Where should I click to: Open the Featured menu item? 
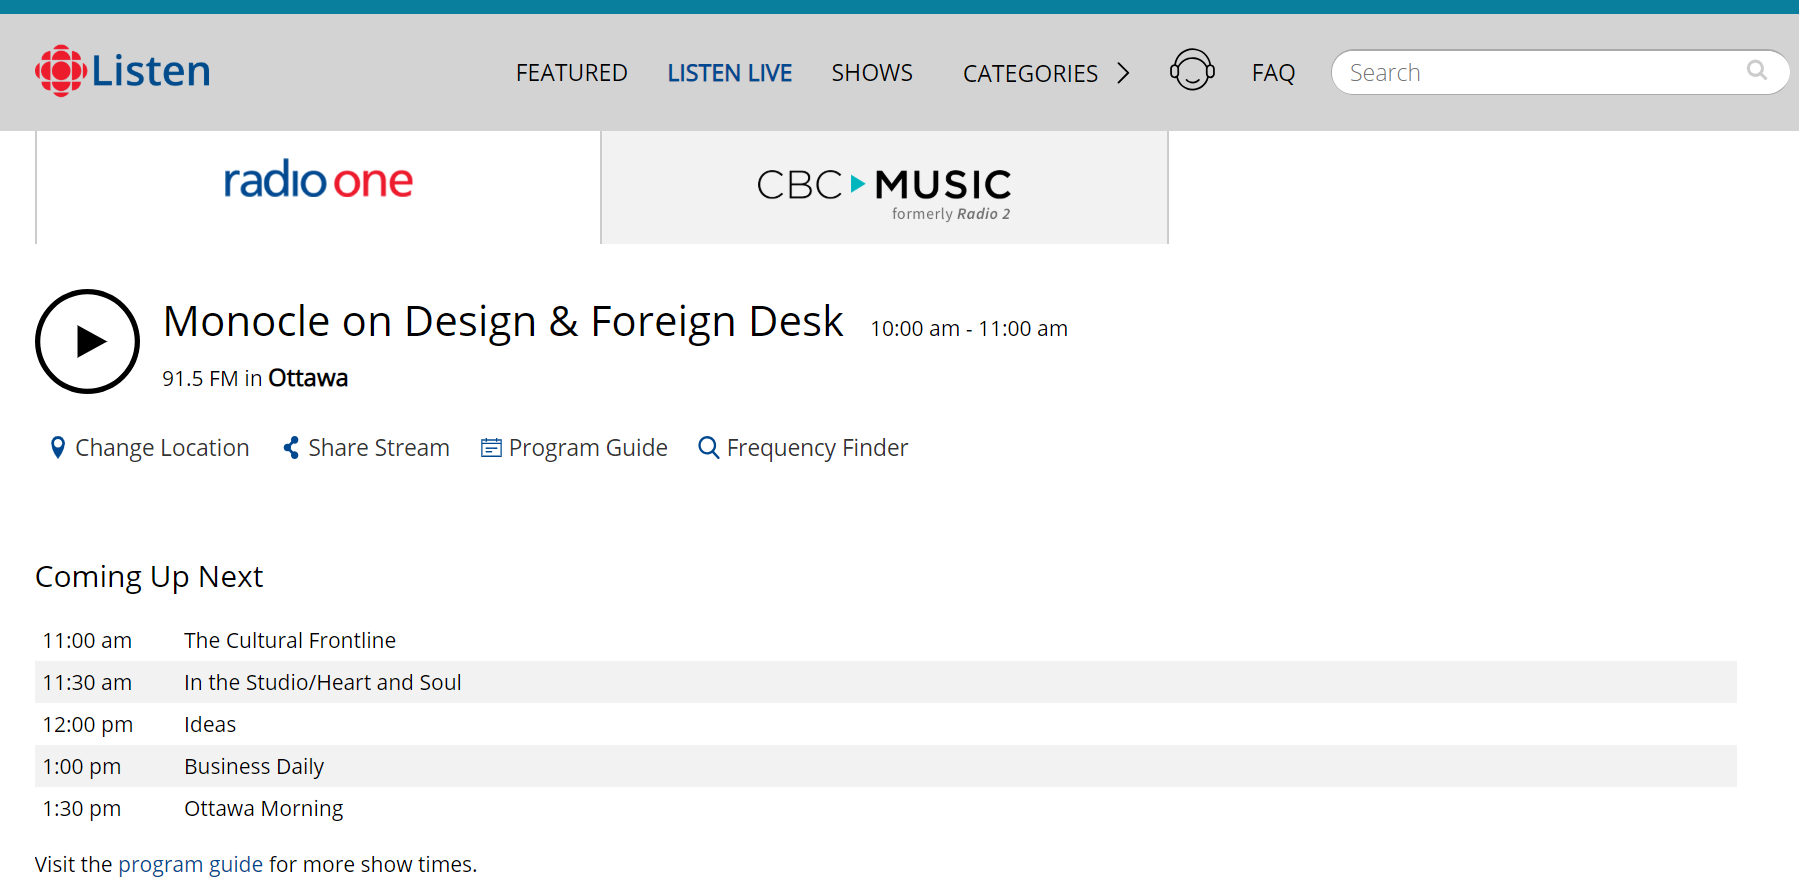tap(571, 73)
